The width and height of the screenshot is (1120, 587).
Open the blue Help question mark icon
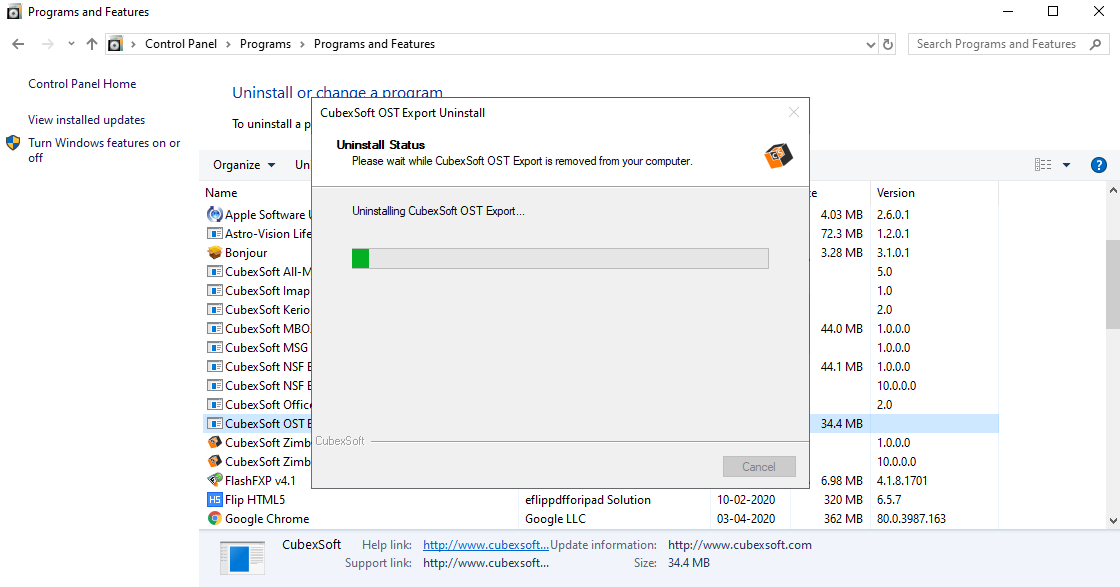coord(1098,165)
